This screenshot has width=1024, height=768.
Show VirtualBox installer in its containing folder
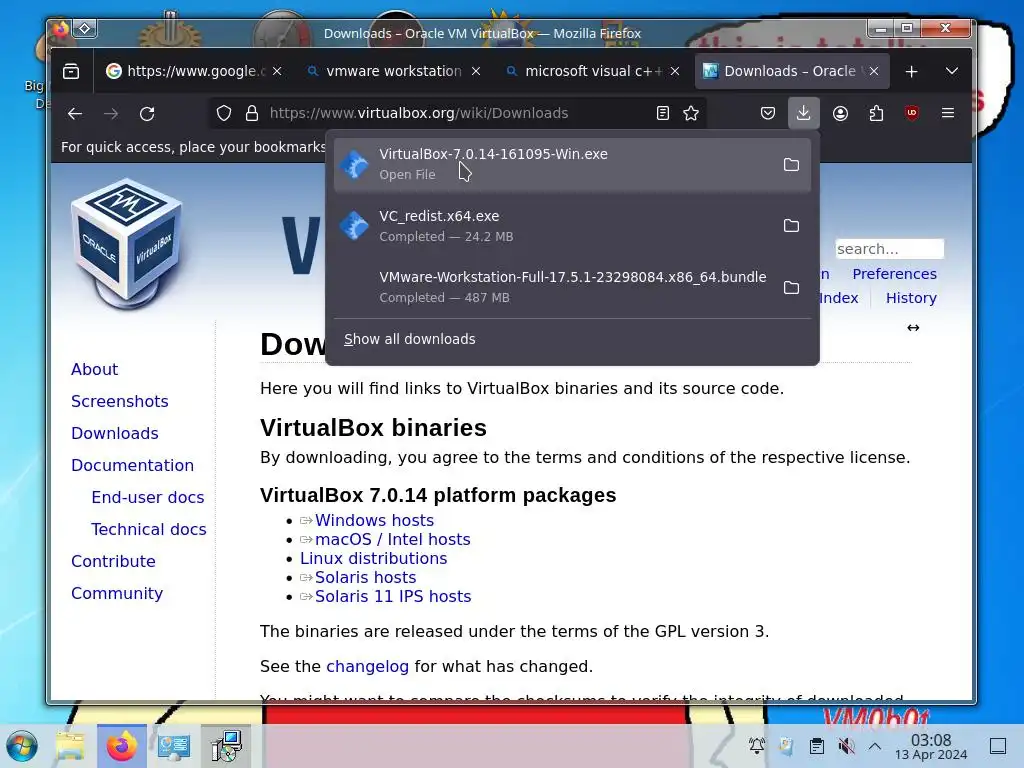[792, 165]
